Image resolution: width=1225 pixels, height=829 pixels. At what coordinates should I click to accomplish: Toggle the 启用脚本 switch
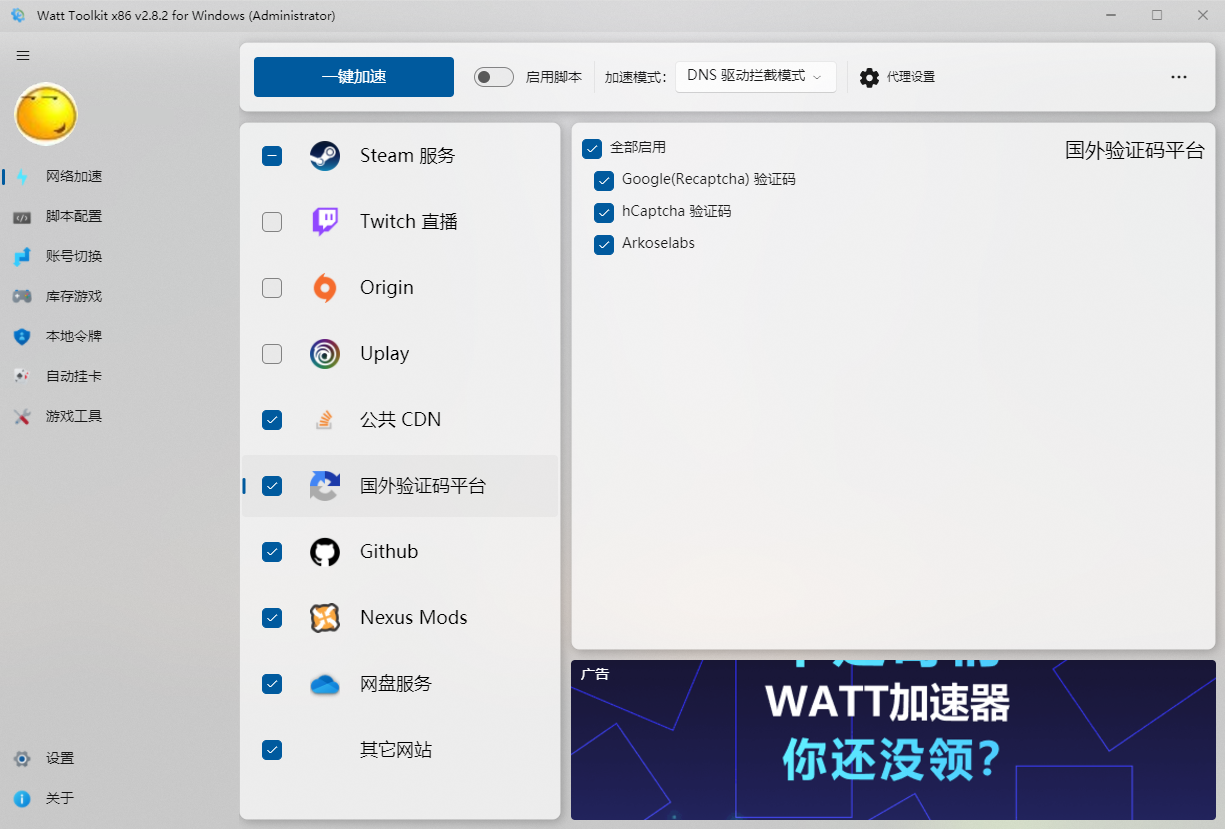494,77
